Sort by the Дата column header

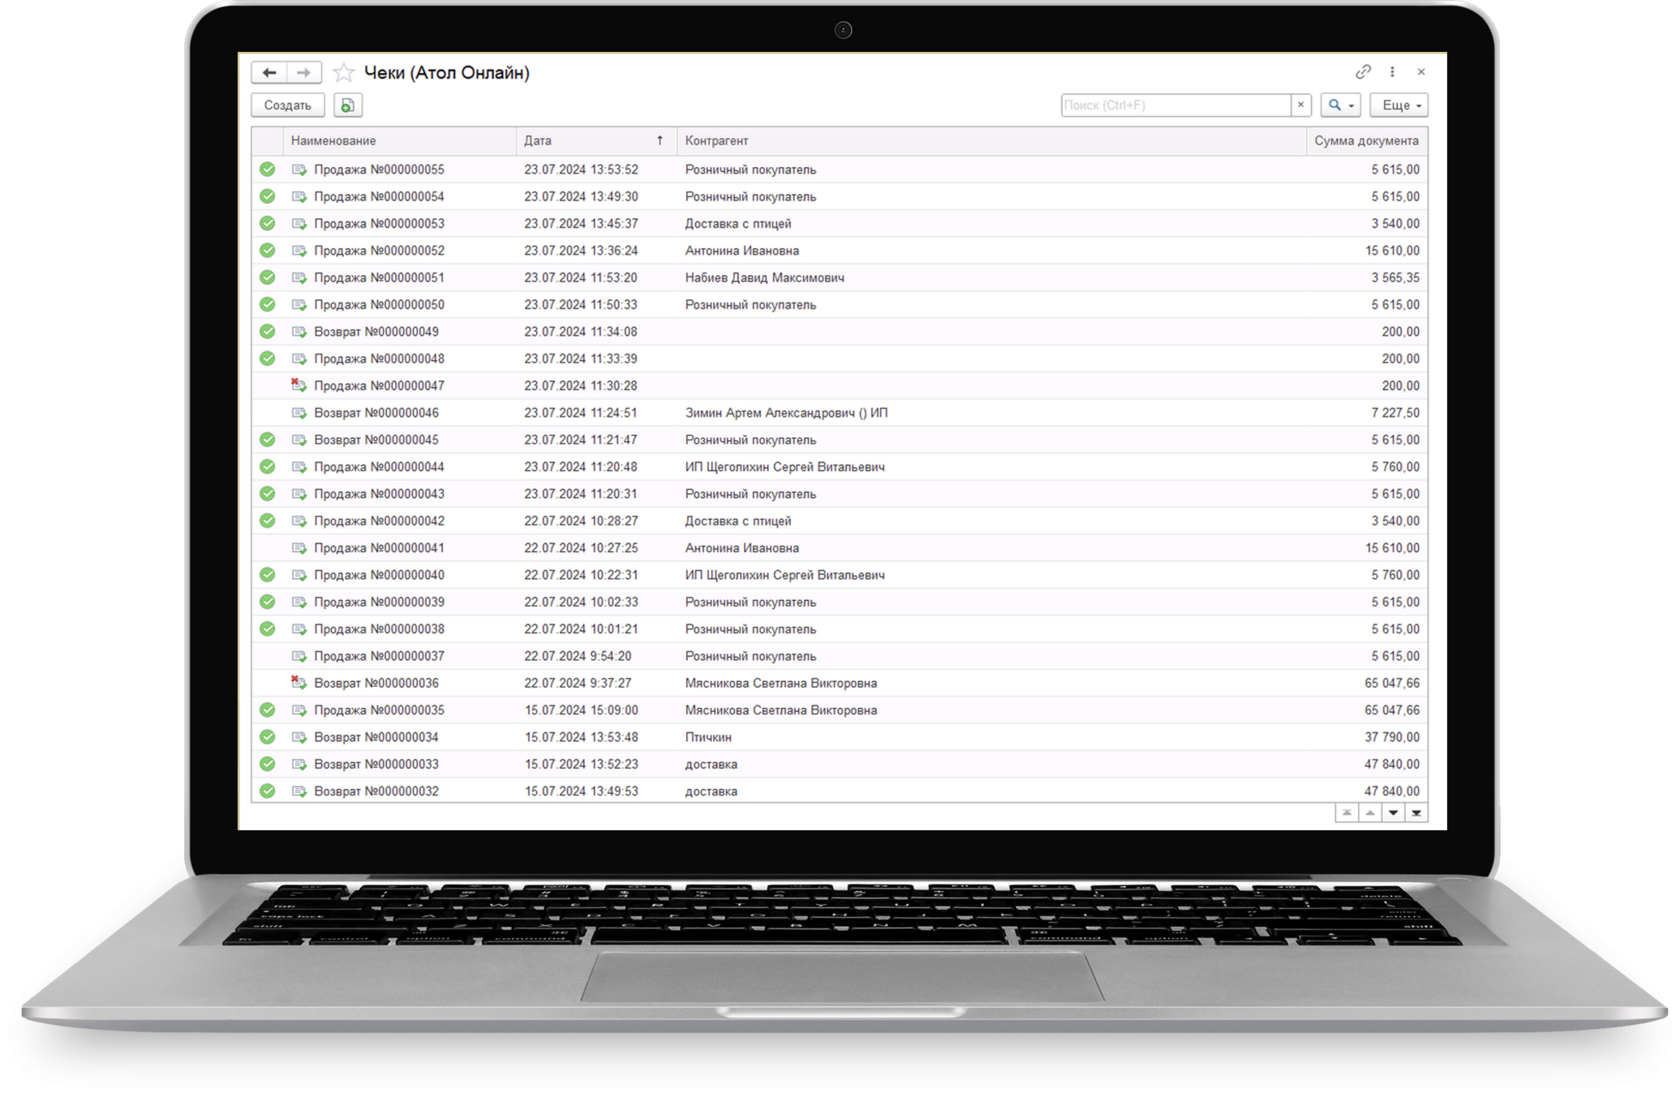click(x=597, y=141)
